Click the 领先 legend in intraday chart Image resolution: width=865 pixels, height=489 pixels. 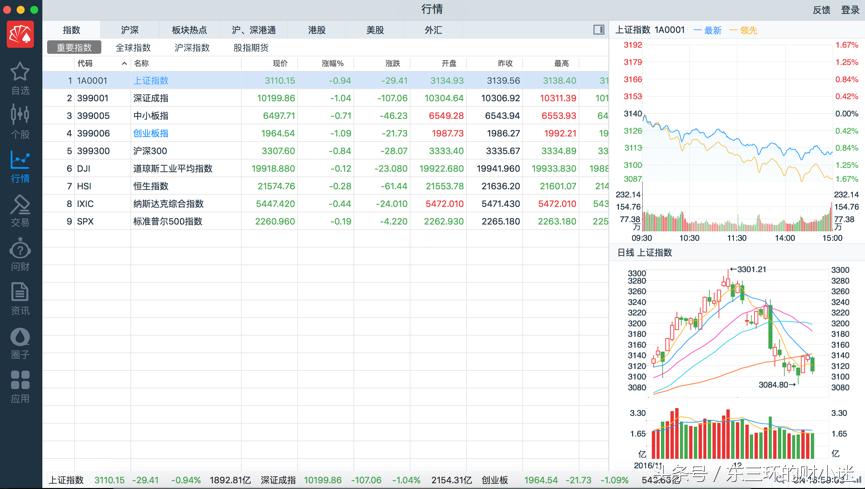743,30
